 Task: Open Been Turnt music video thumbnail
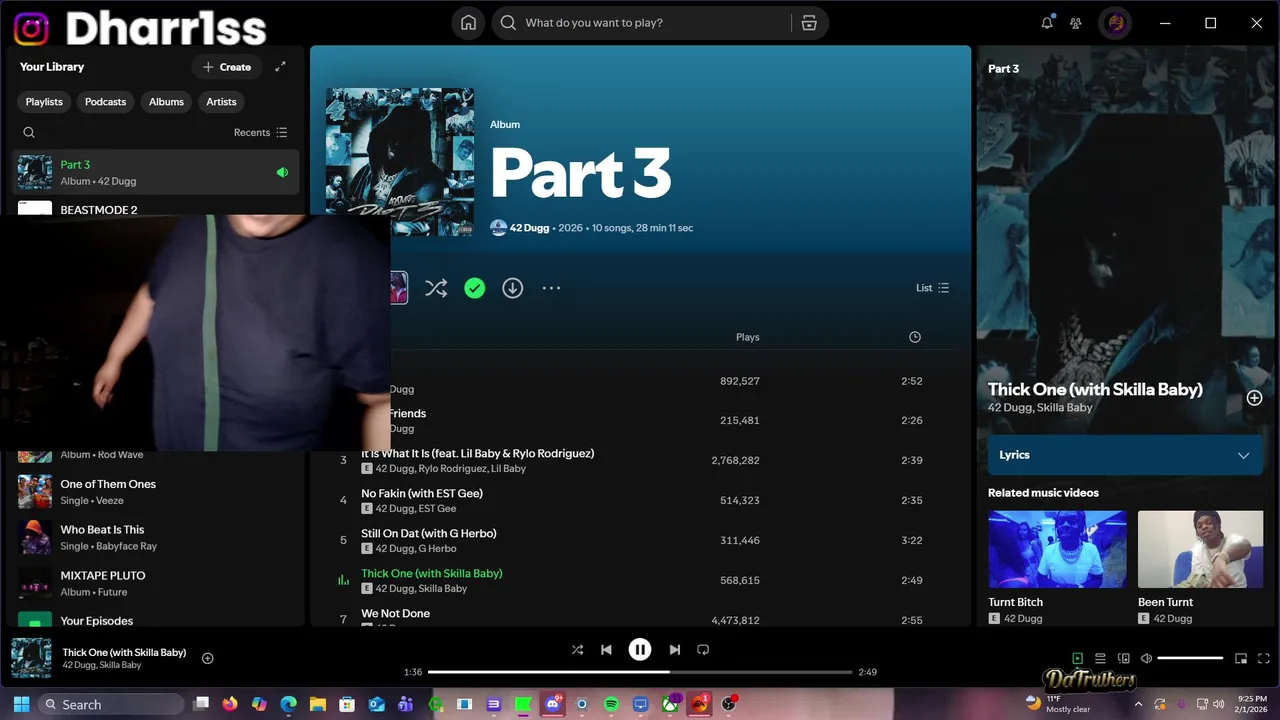1200,549
